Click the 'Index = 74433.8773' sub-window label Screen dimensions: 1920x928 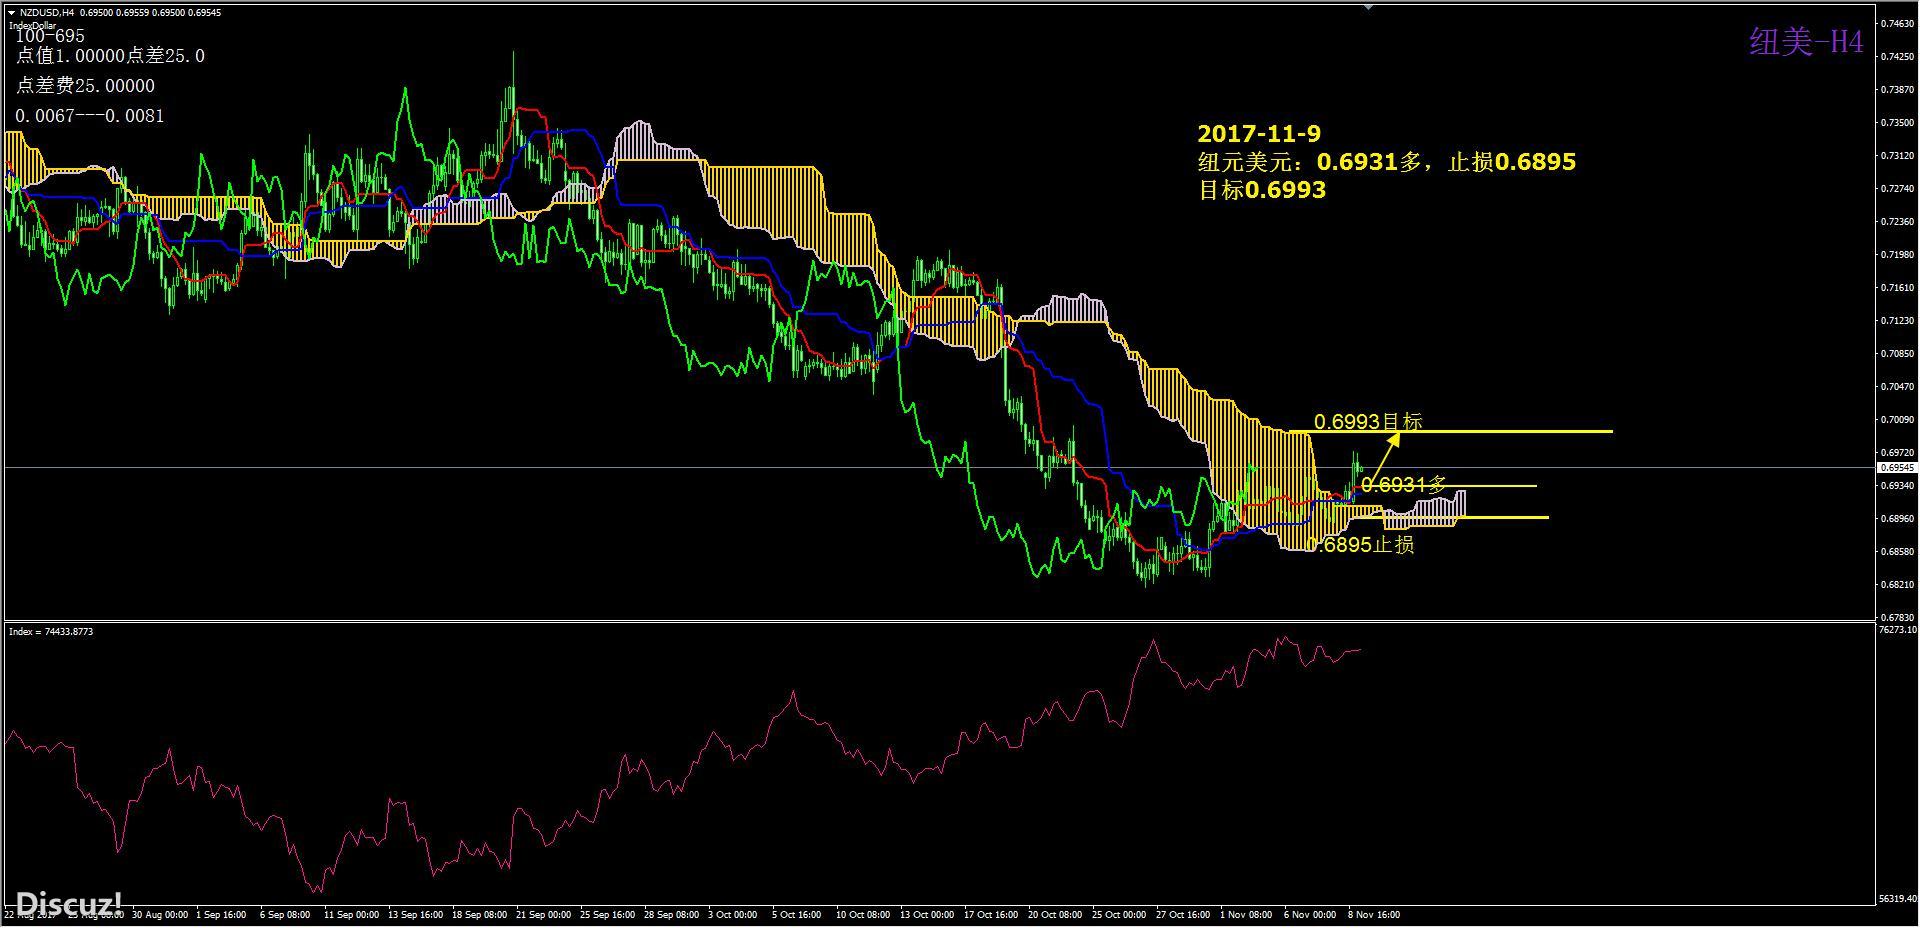coord(50,631)
